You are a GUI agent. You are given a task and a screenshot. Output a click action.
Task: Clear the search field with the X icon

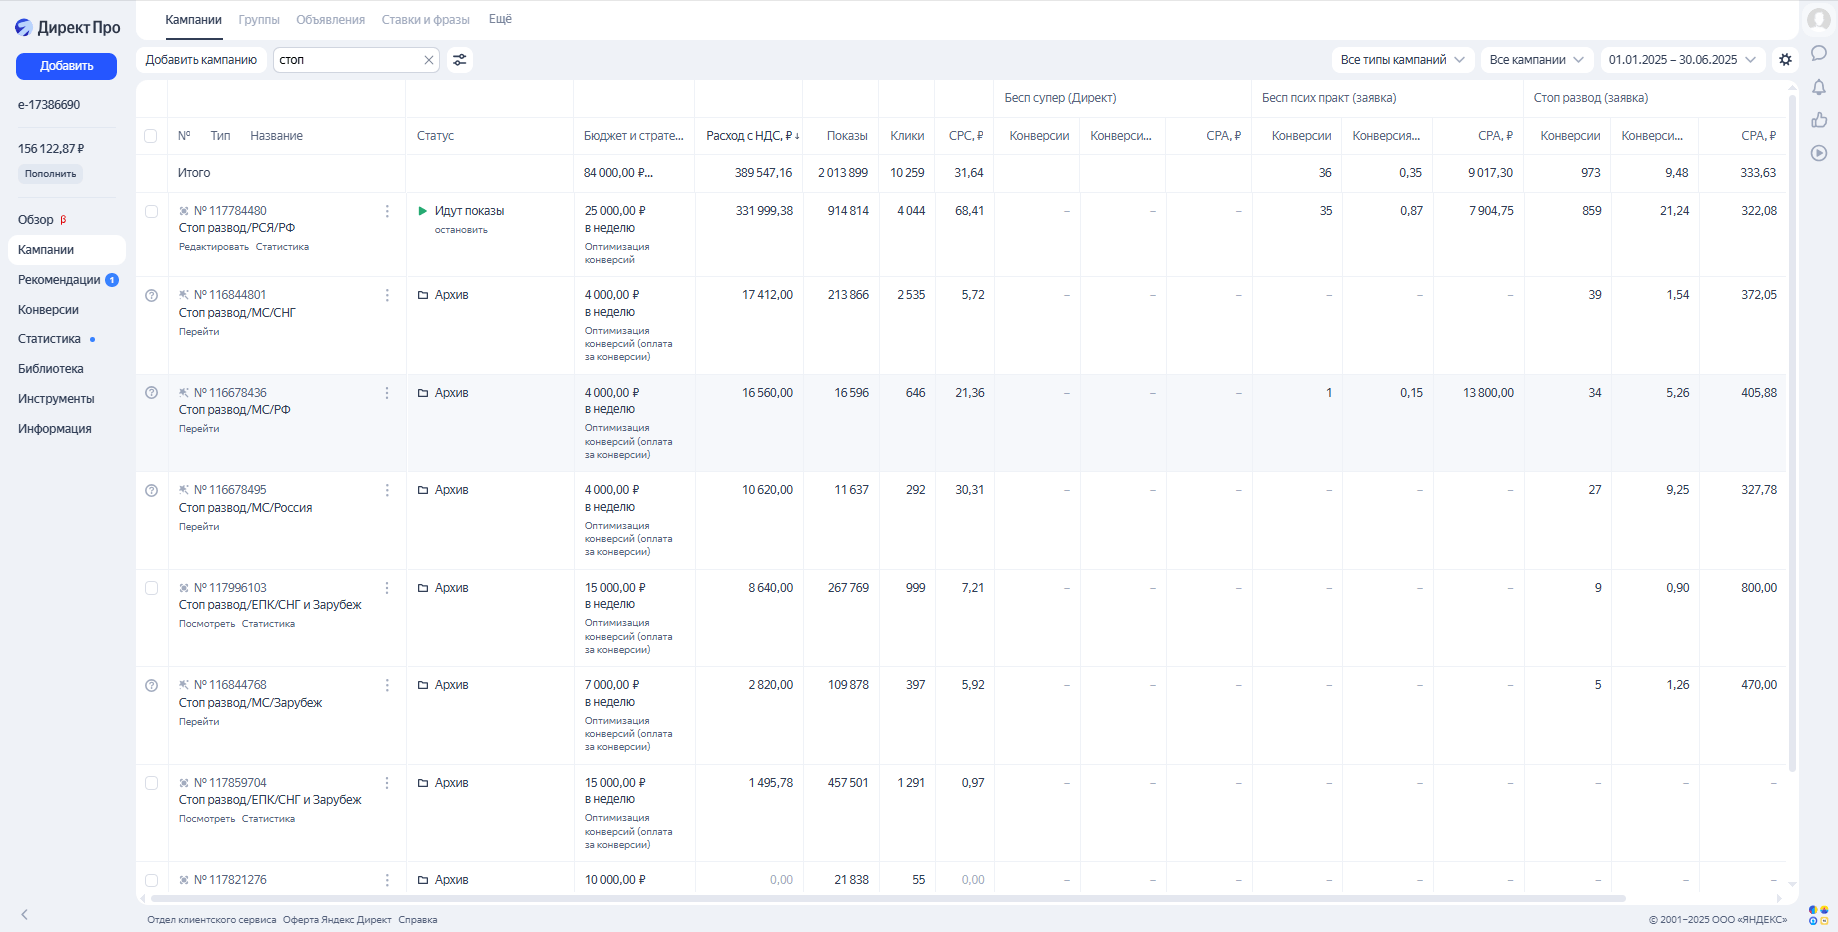(x=429, y=60)
